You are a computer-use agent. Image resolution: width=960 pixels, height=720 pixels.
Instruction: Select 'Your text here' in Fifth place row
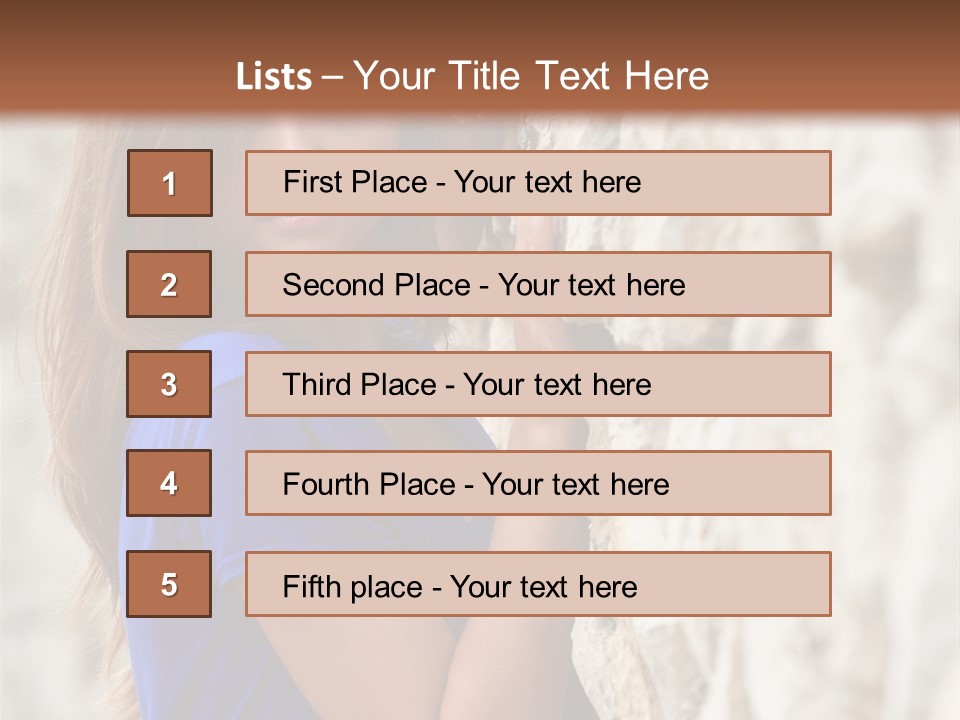544,587
